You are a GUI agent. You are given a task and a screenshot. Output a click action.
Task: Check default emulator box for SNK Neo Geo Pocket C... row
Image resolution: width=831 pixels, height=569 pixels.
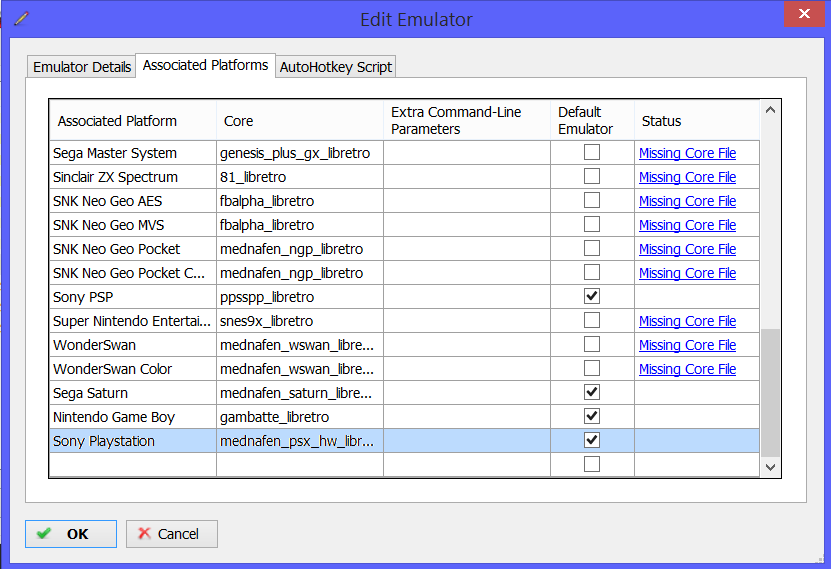(591, 272)
